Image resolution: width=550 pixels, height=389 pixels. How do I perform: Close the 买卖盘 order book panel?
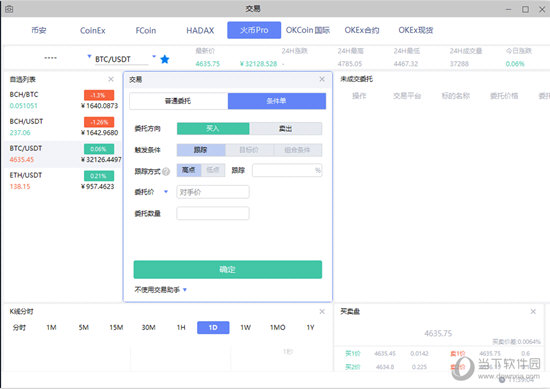click(533, 311)
